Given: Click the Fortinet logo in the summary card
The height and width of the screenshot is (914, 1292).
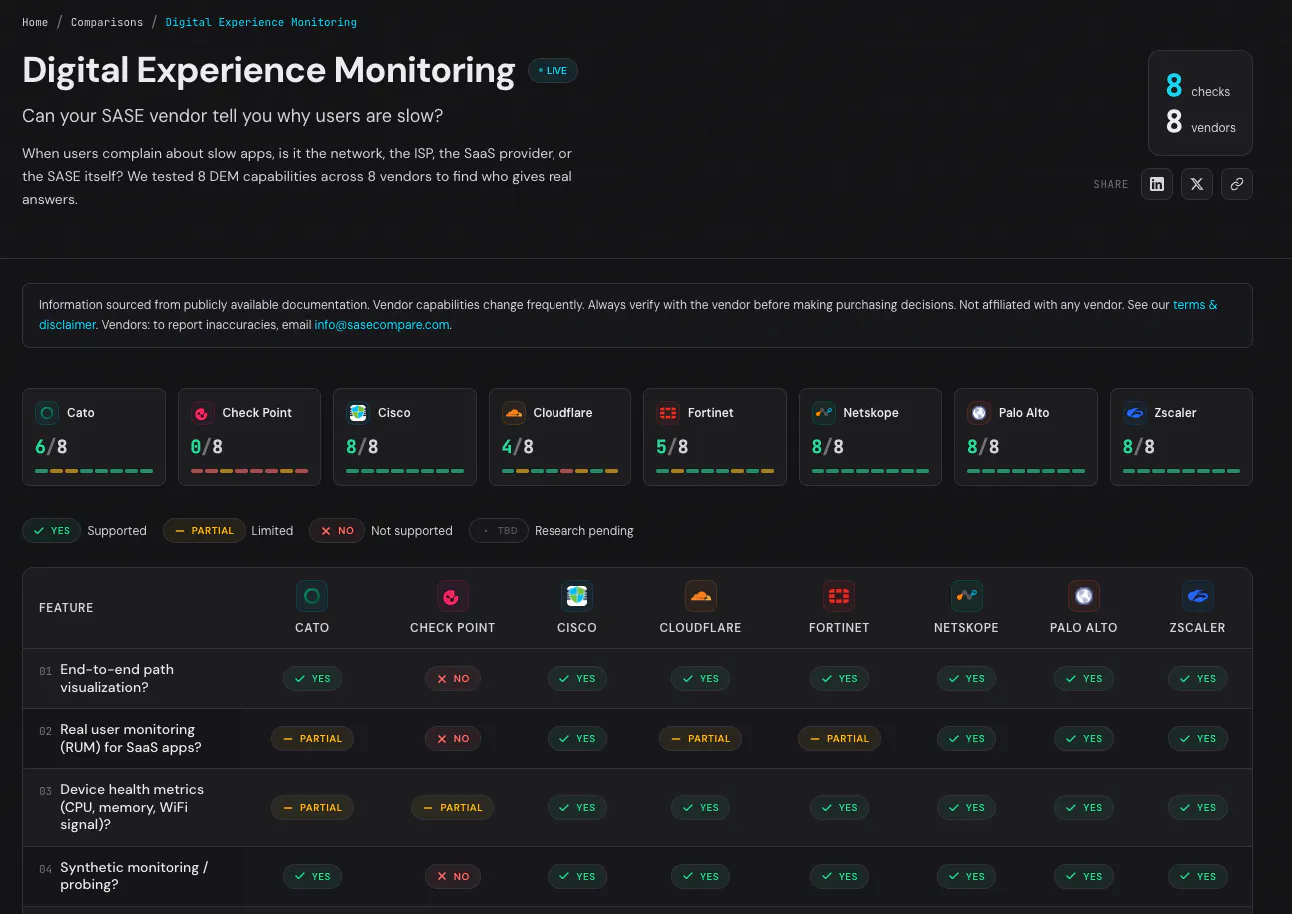Looking at the screenshot, I should click(668, 413).
